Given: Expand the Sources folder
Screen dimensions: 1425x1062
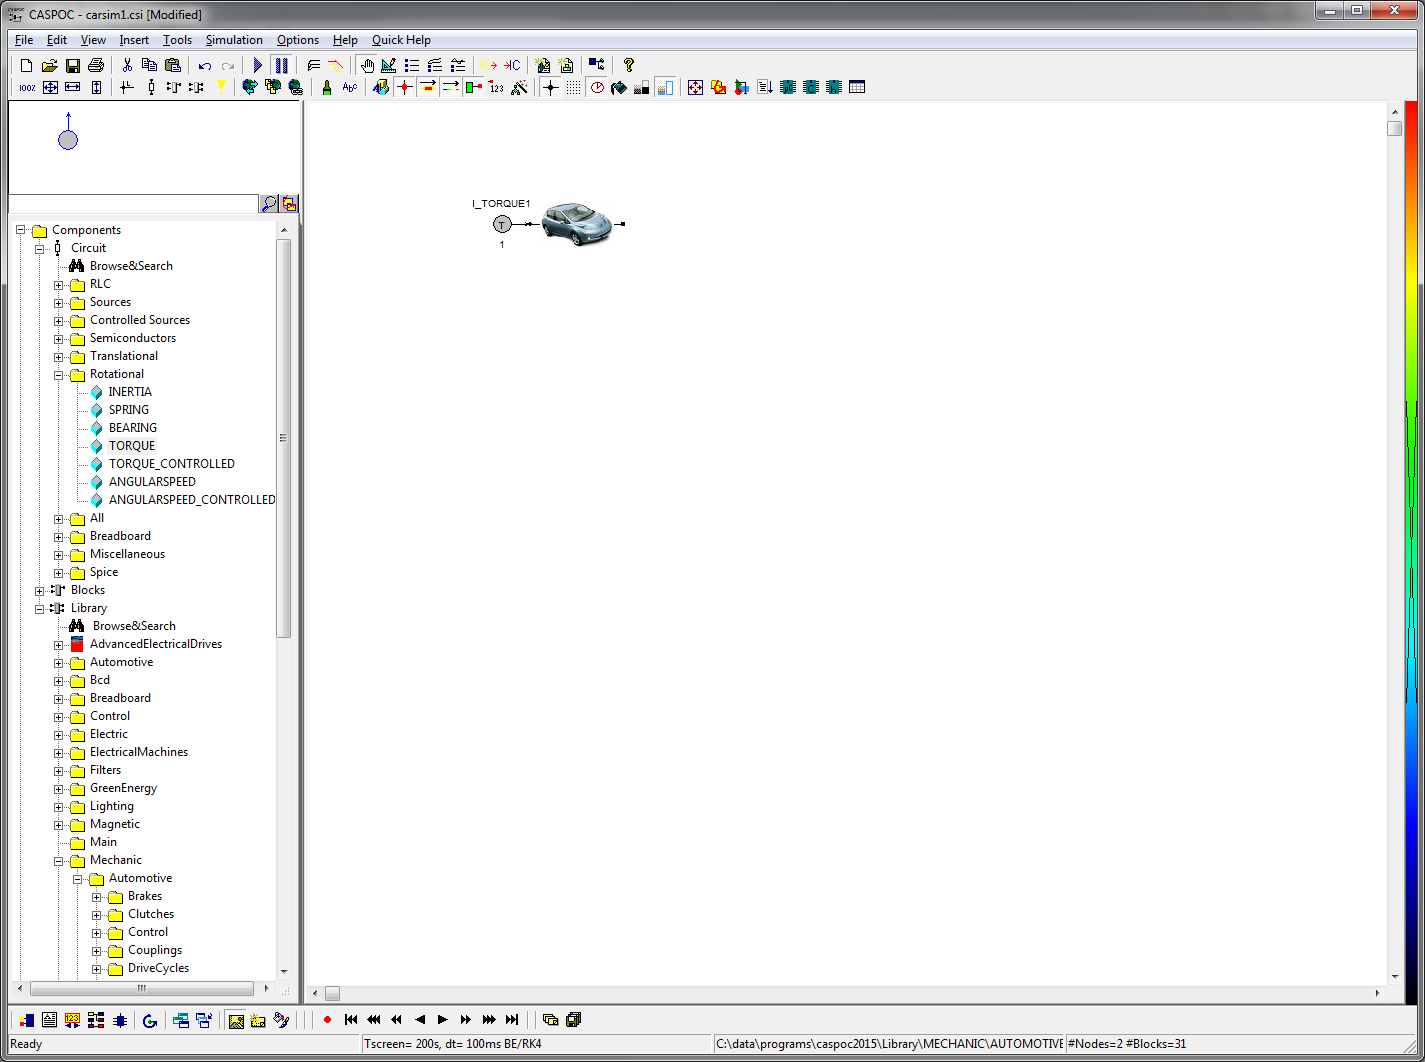Looking at the screenshot, I should [59, 303].
